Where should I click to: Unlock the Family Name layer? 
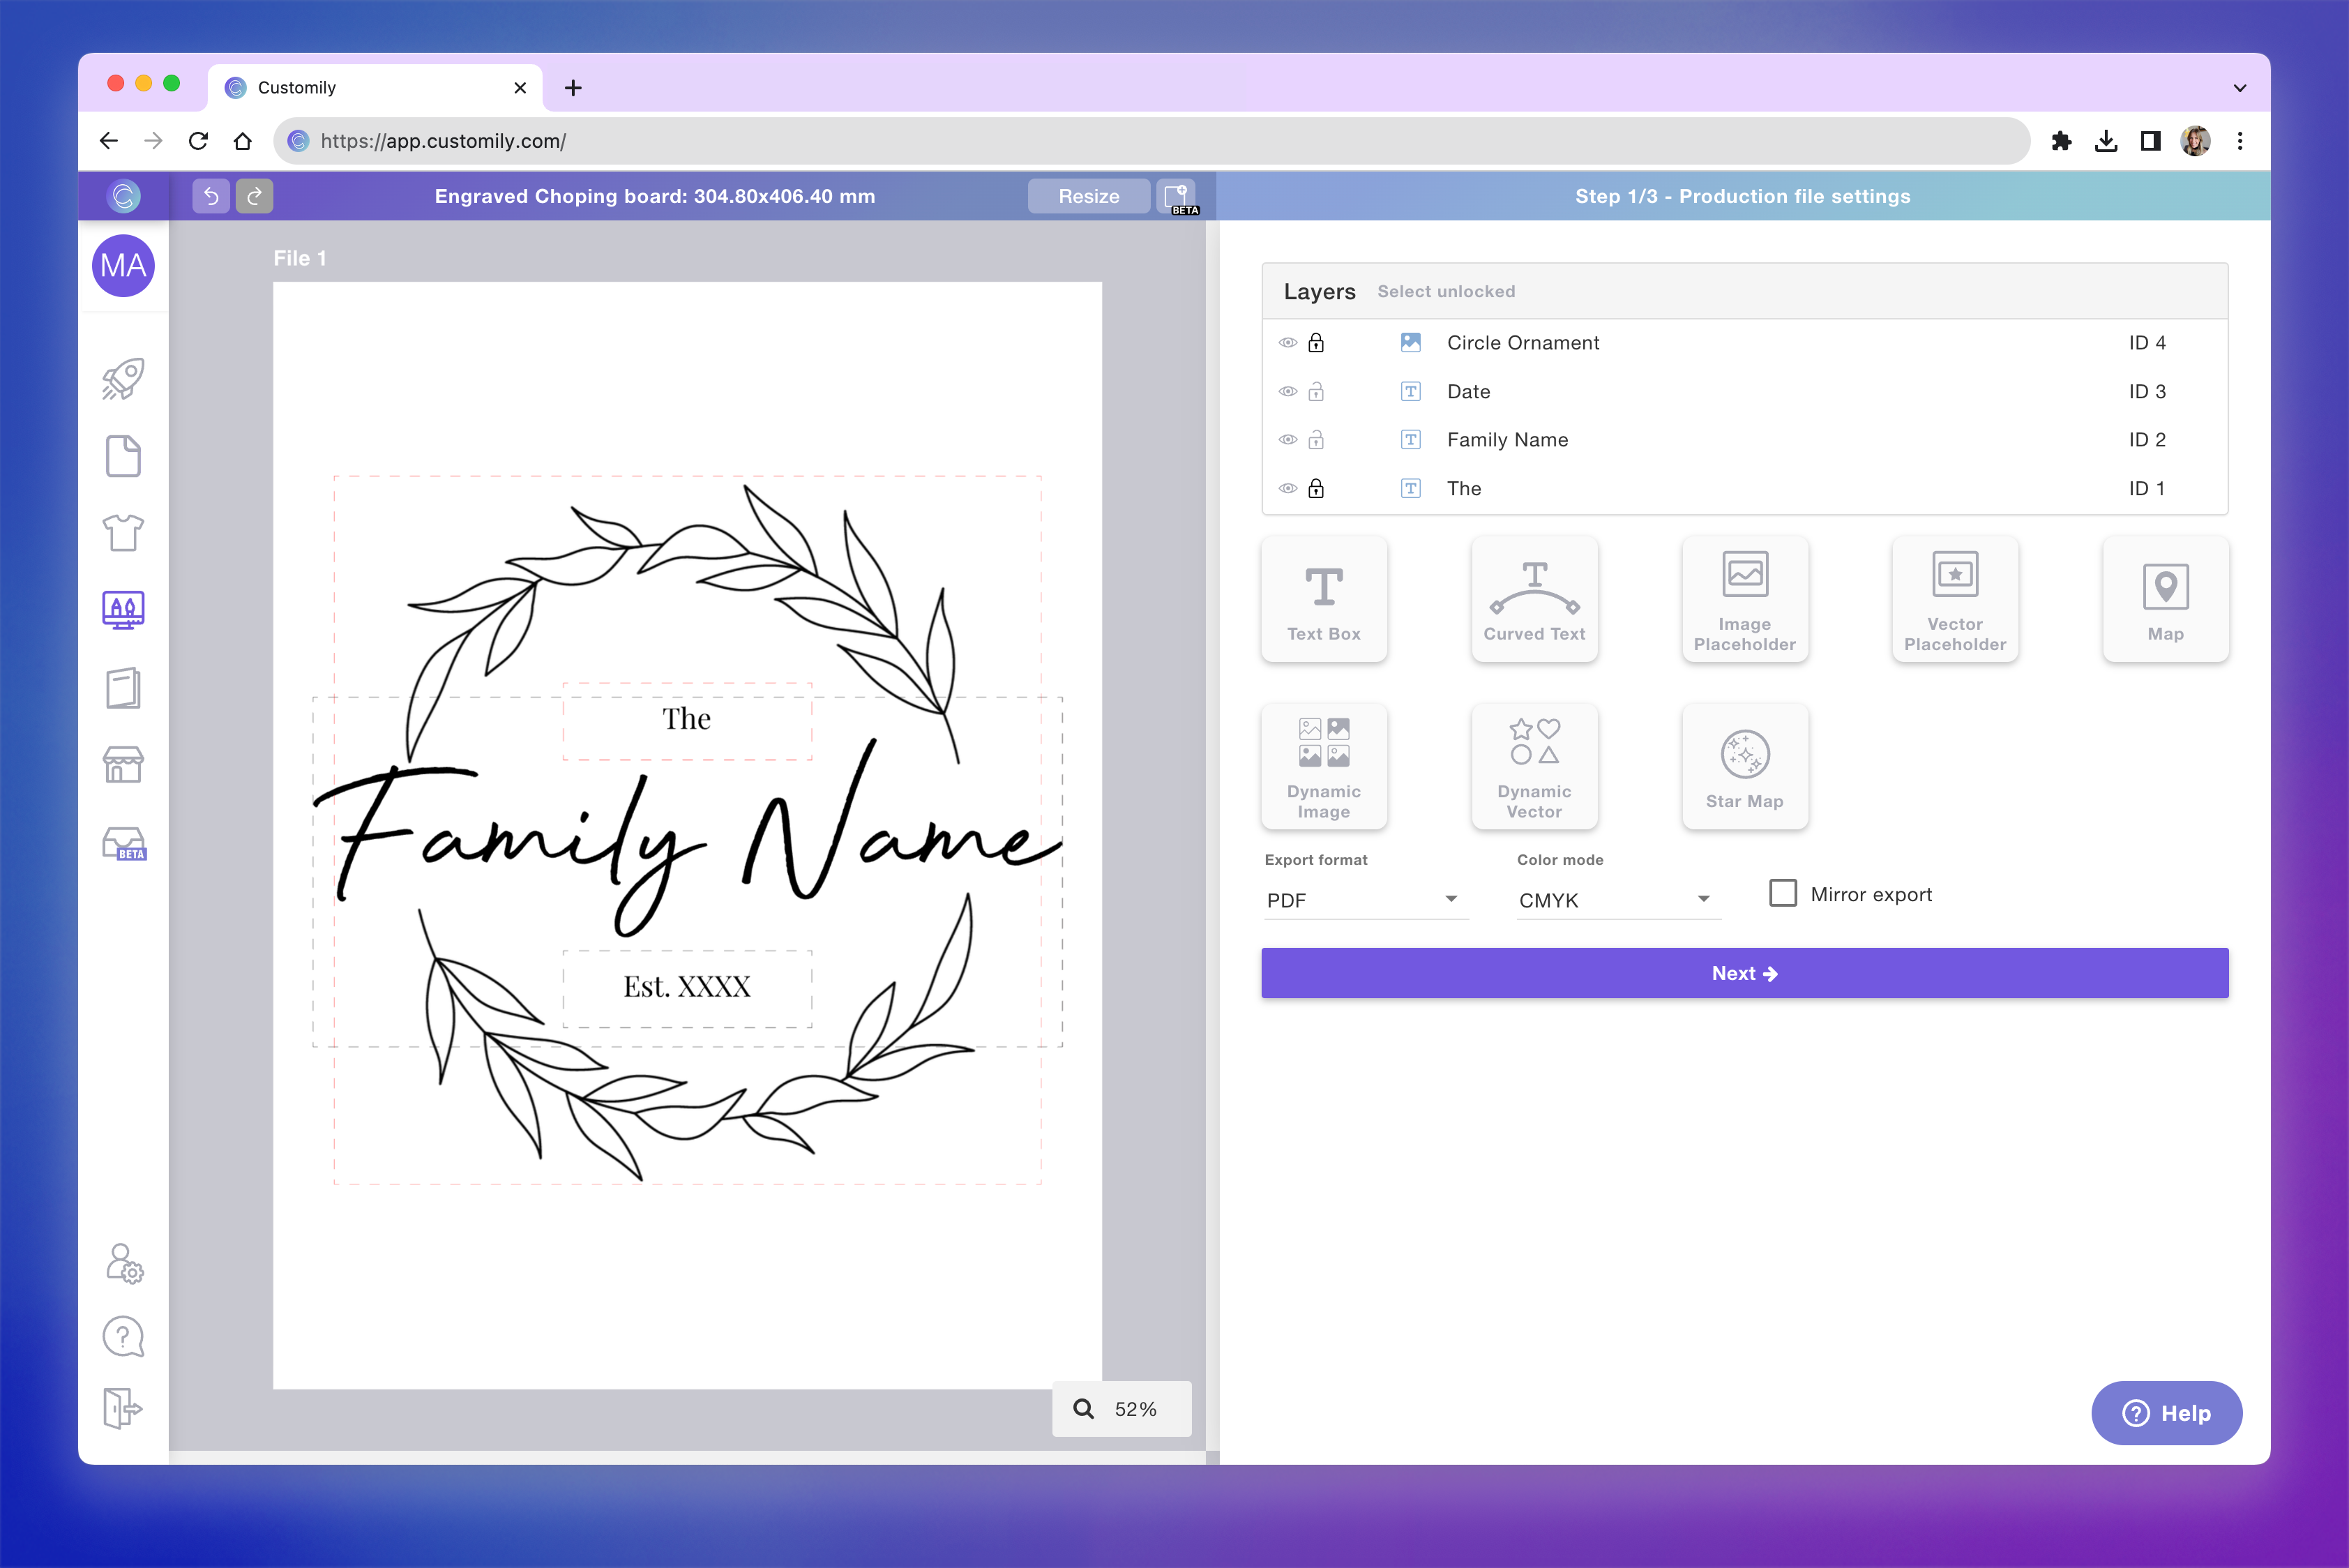coord(1317,440)
